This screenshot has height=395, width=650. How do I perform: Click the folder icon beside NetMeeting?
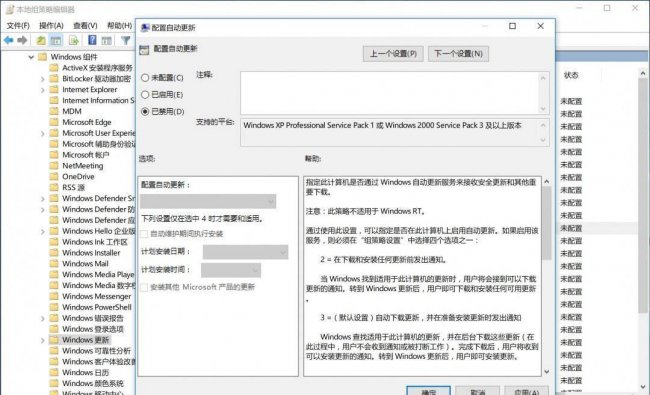tap(54, 166)
